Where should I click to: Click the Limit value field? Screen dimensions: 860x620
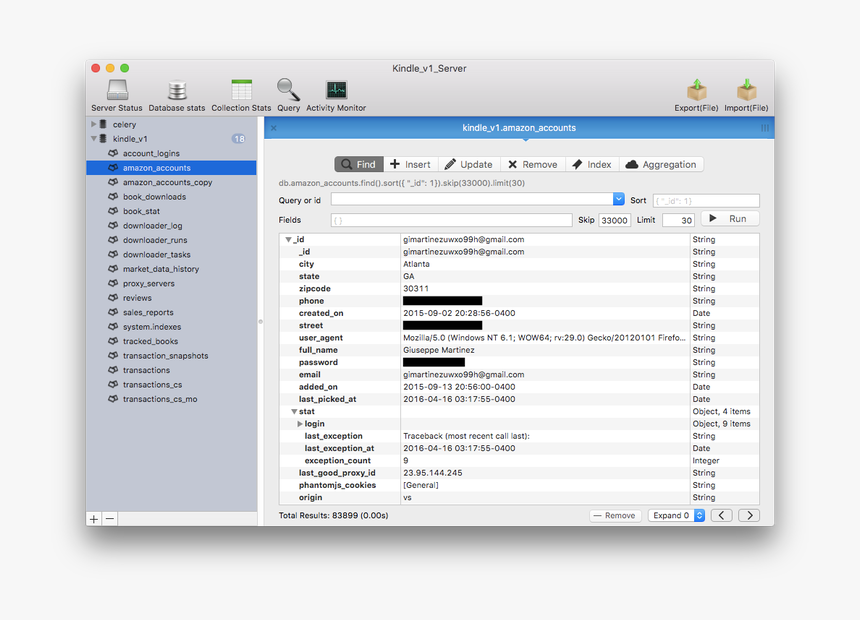(678, 221)
